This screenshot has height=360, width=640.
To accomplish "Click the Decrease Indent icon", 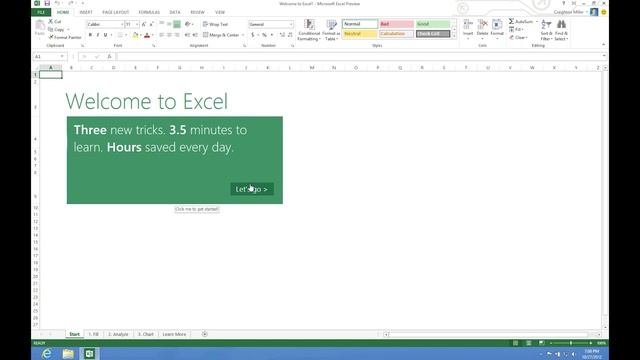I will (187, 35).
